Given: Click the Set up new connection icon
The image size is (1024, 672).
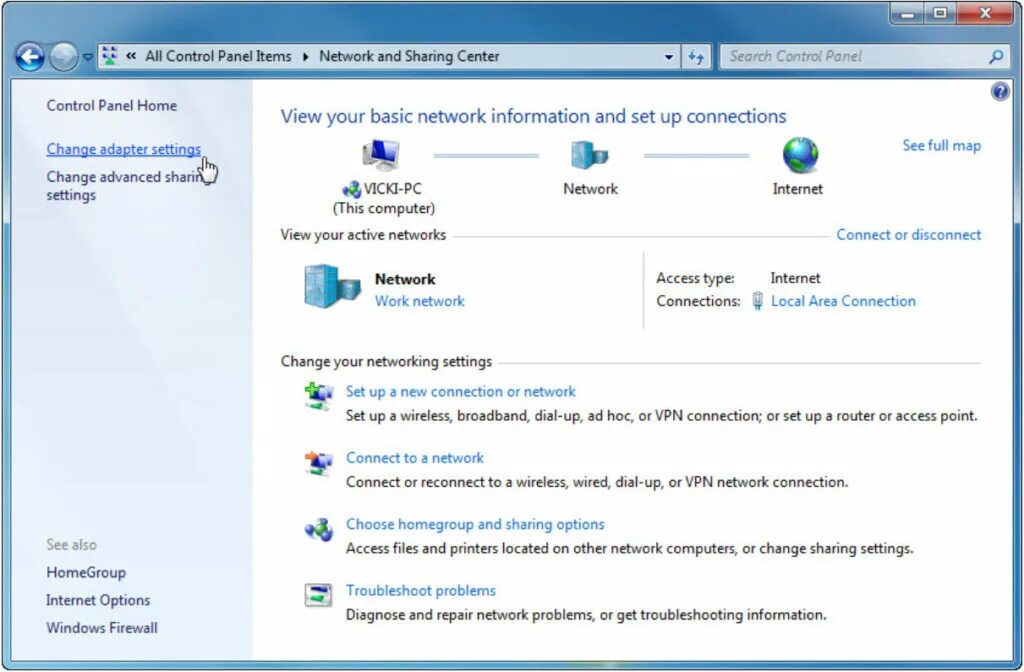Looking at the screenshot, I should (319, 396).
